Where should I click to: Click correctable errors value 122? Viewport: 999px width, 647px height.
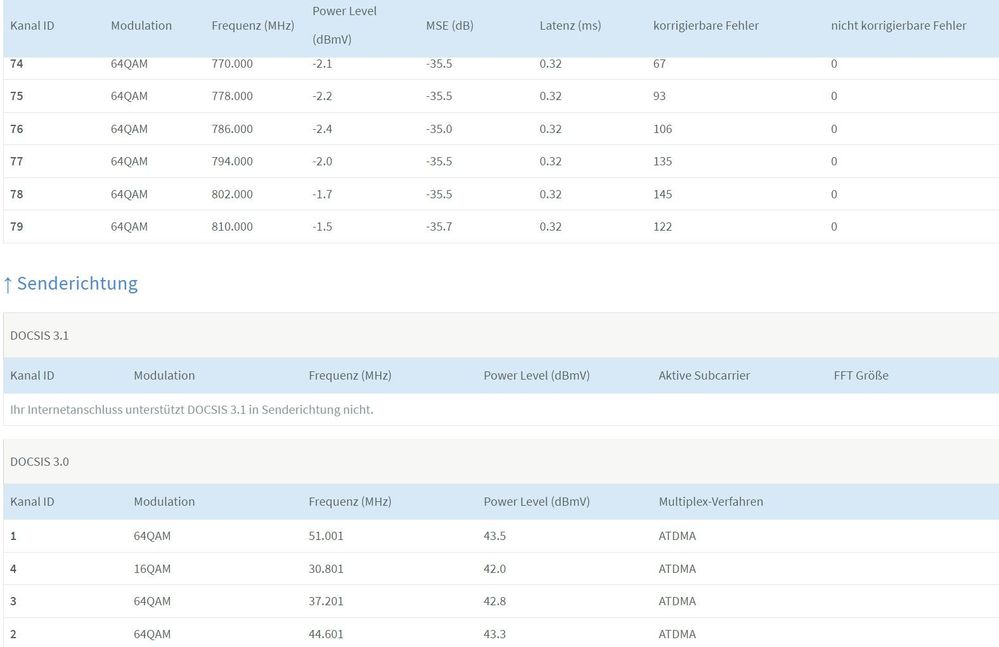click(663, 227)
